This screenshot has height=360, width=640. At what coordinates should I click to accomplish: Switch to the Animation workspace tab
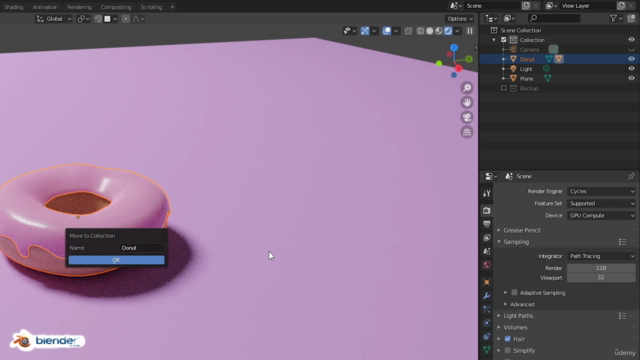point(45,7)
